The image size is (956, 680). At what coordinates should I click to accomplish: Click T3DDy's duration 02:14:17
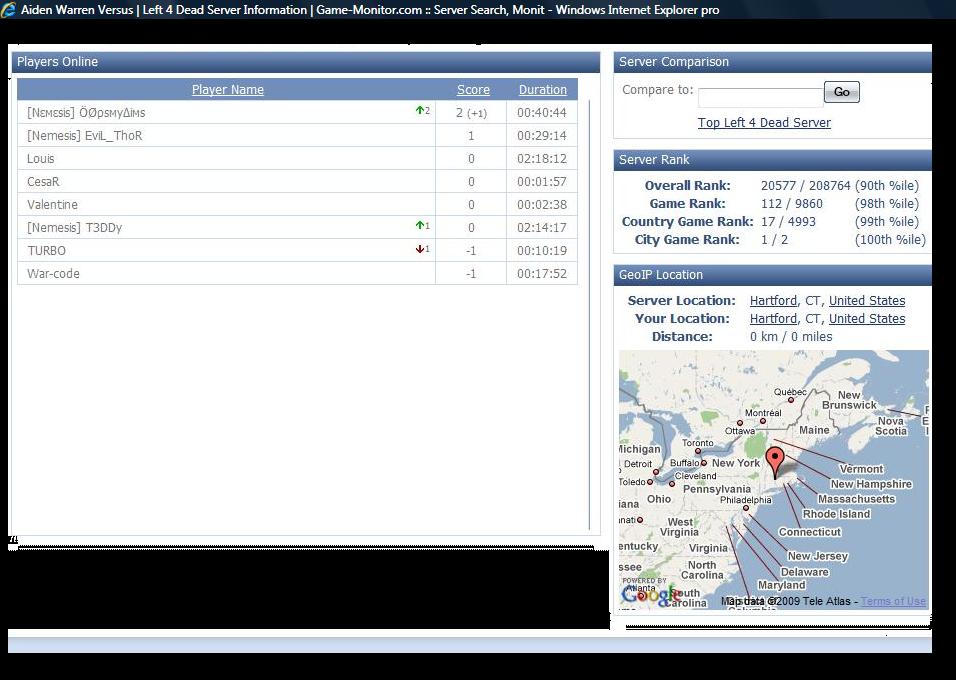click(x=542, y=227)
